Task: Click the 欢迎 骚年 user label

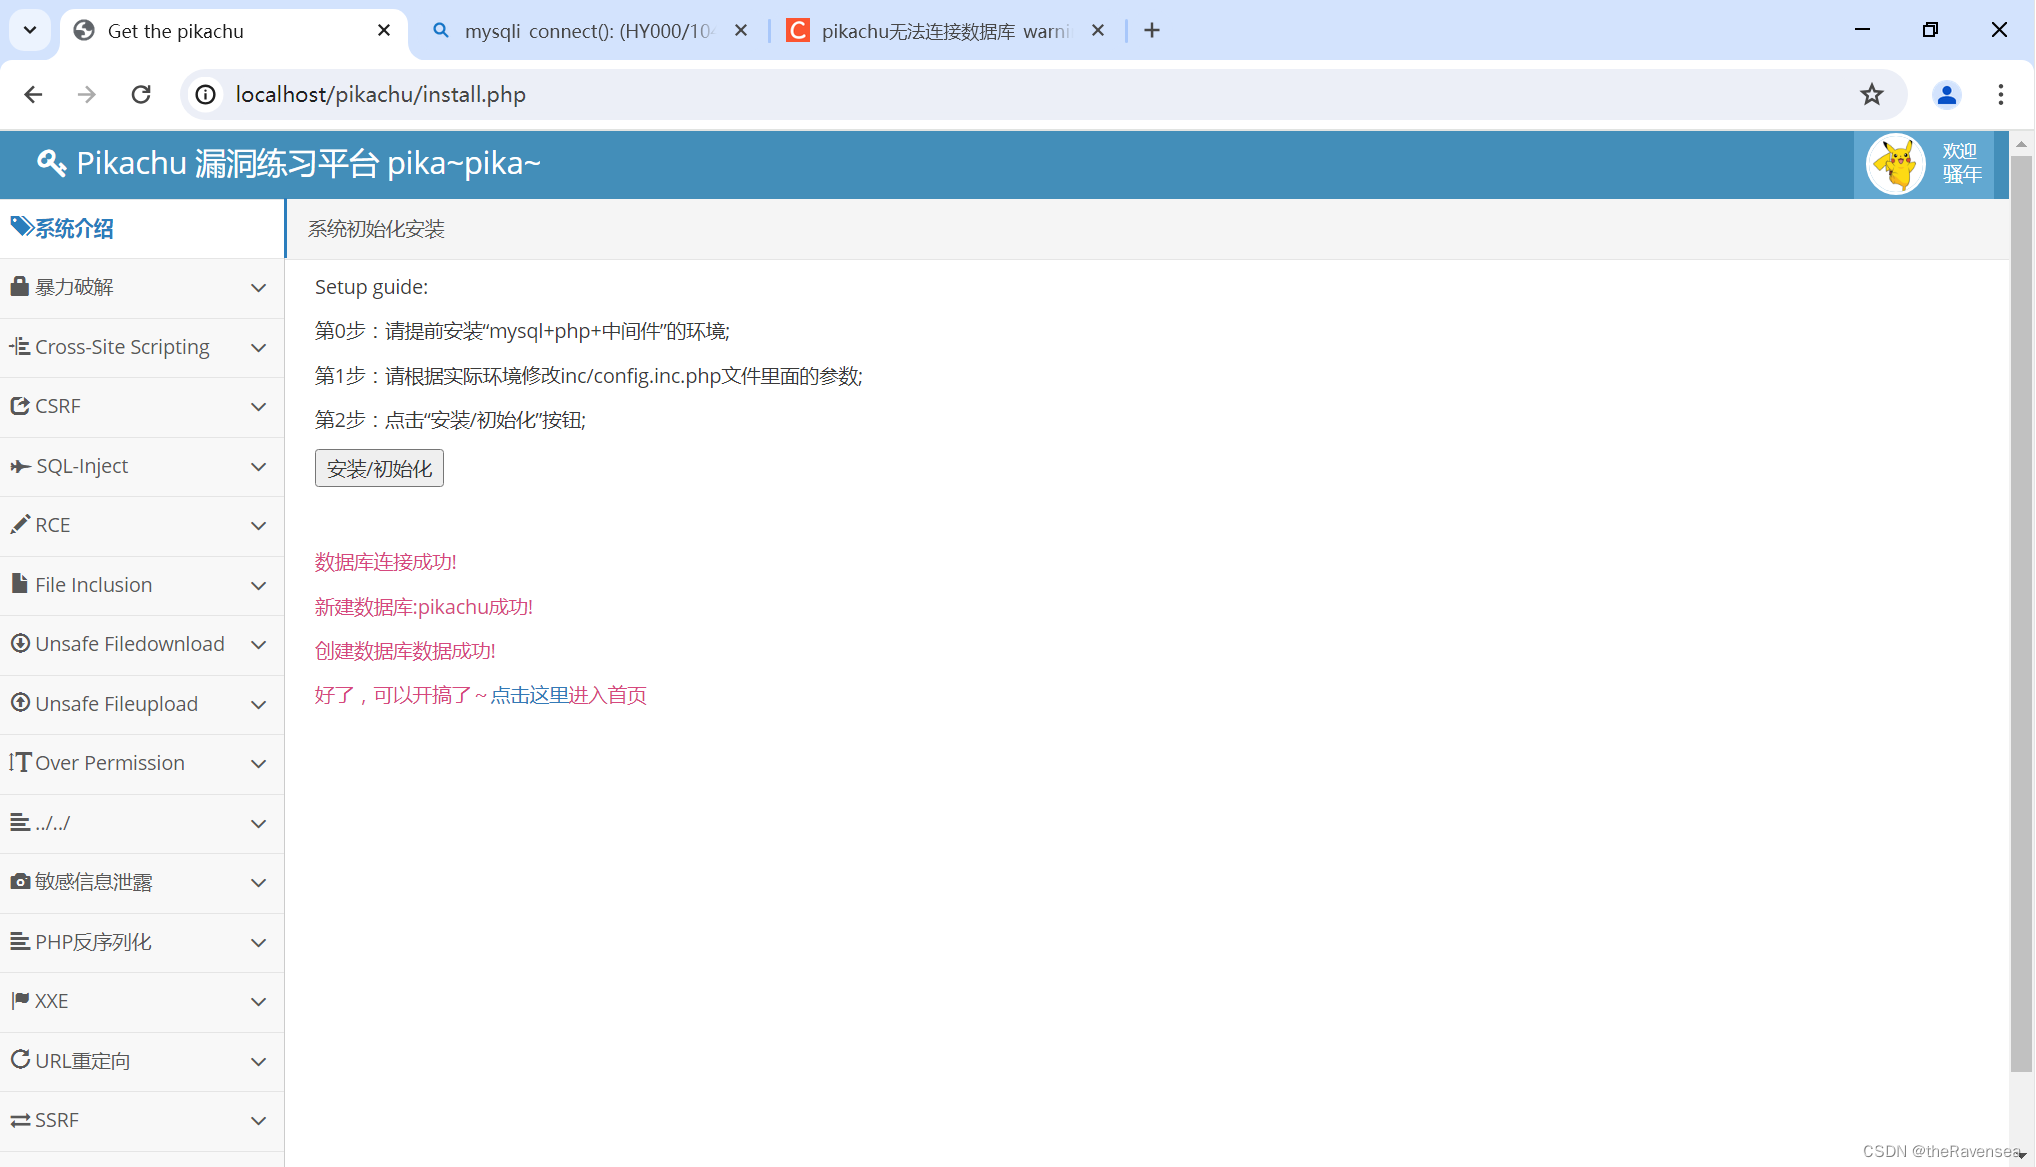Action: [1961, 163]
